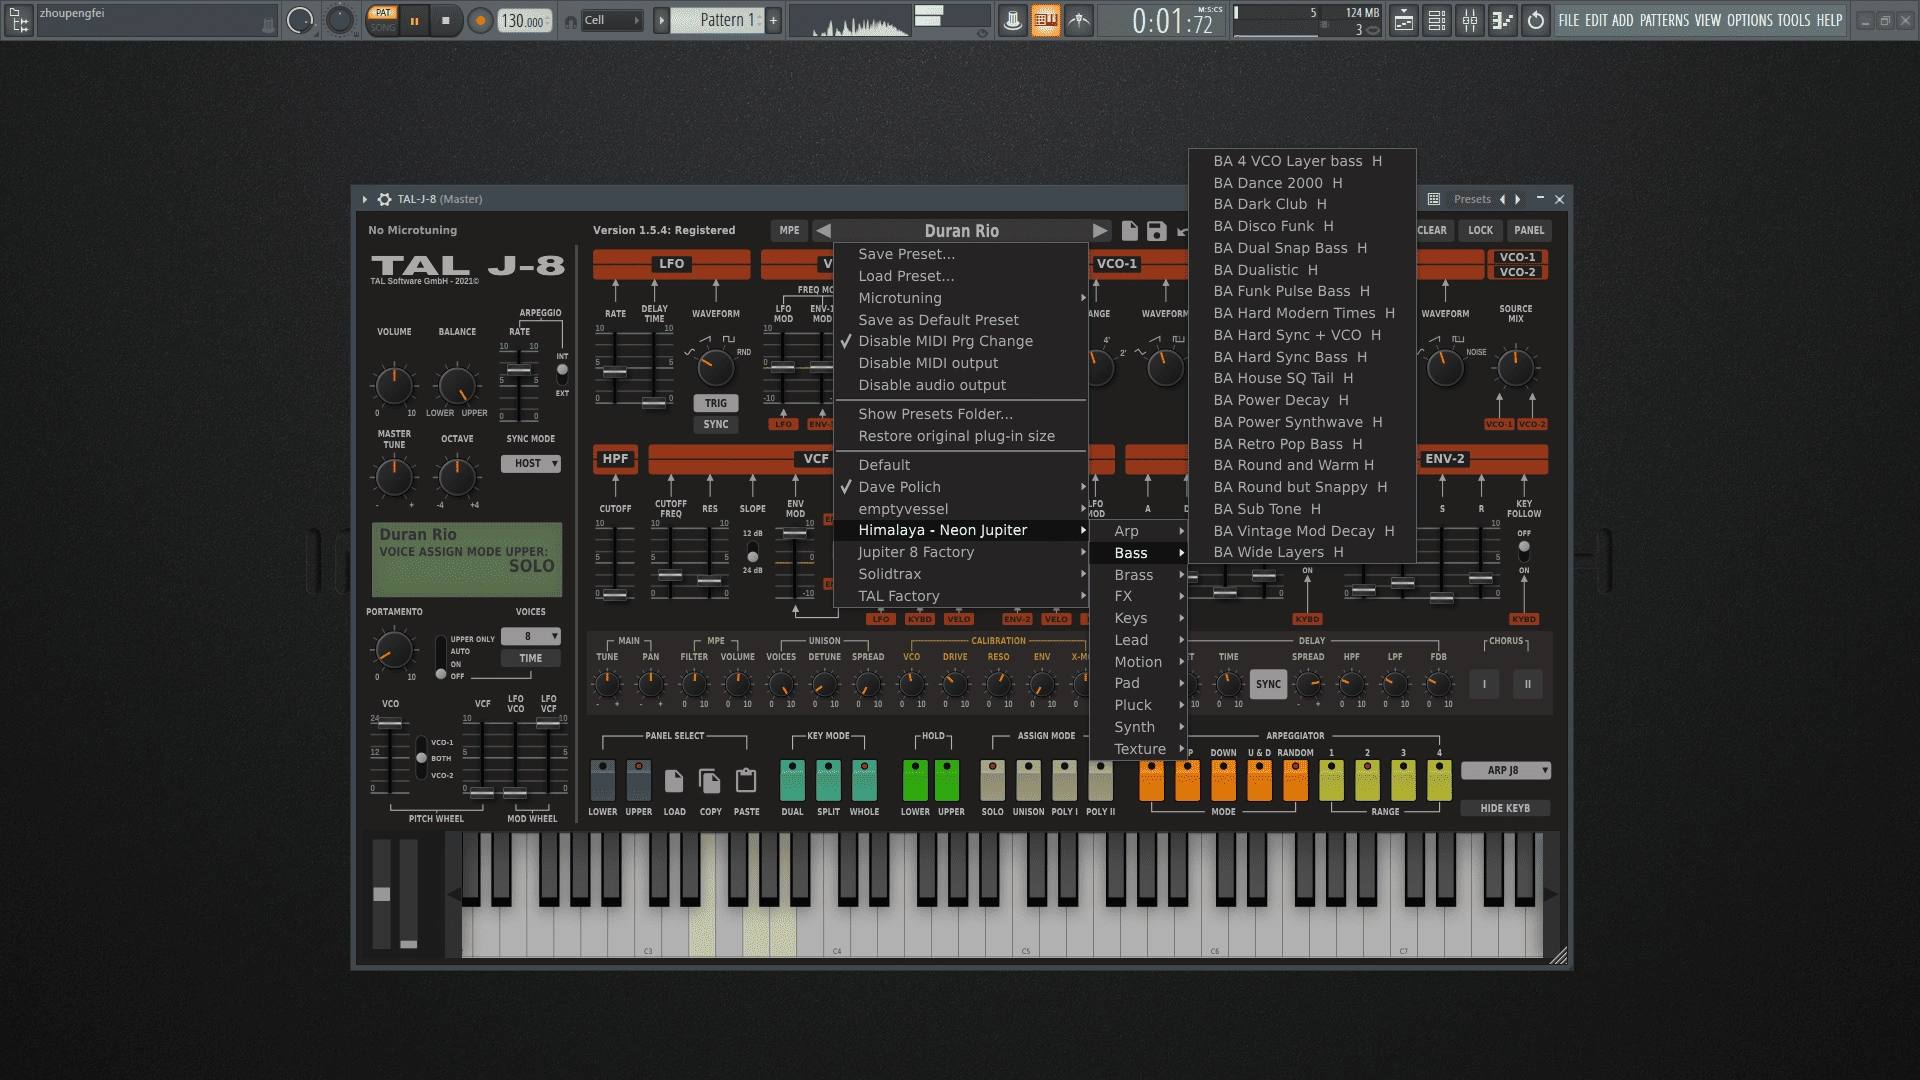Expand the TAL Factory preset bank
The height and width of the screenshot is (1080, 1920).
960,596
